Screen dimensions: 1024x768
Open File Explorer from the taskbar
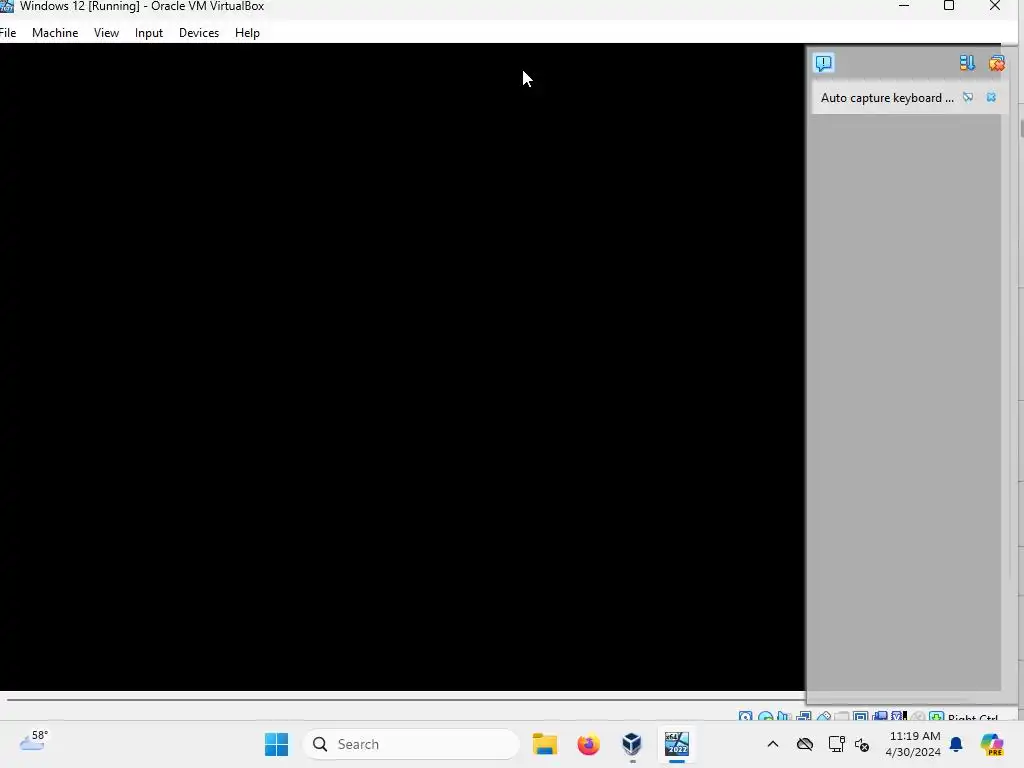pyautogui.click(x=545, y=744)
